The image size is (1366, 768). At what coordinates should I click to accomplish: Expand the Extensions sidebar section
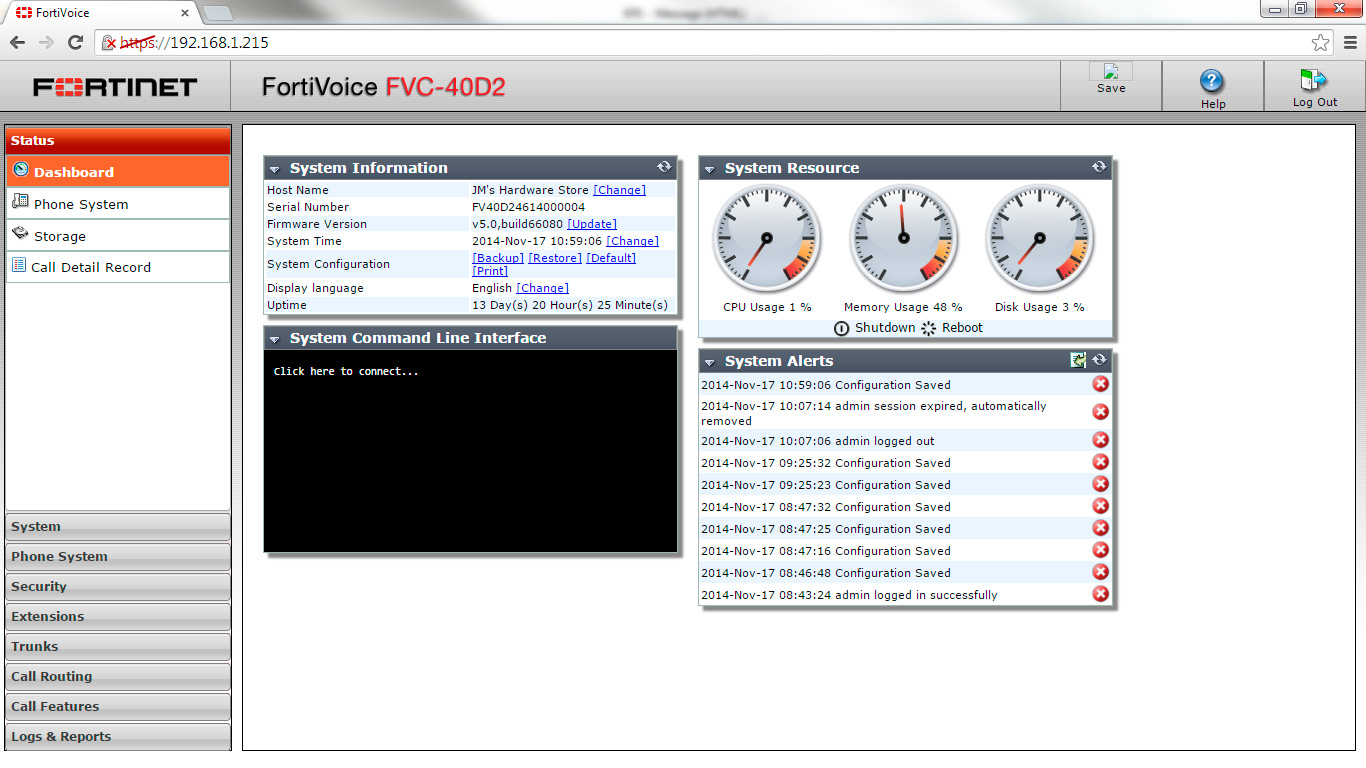118,616
